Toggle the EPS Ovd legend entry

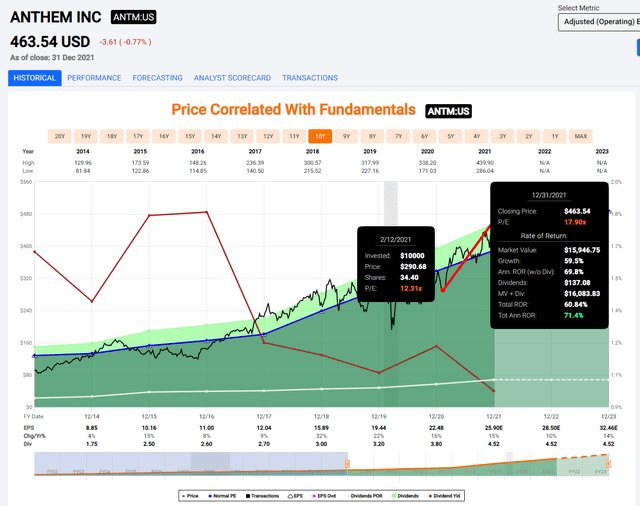click(324, 496)
